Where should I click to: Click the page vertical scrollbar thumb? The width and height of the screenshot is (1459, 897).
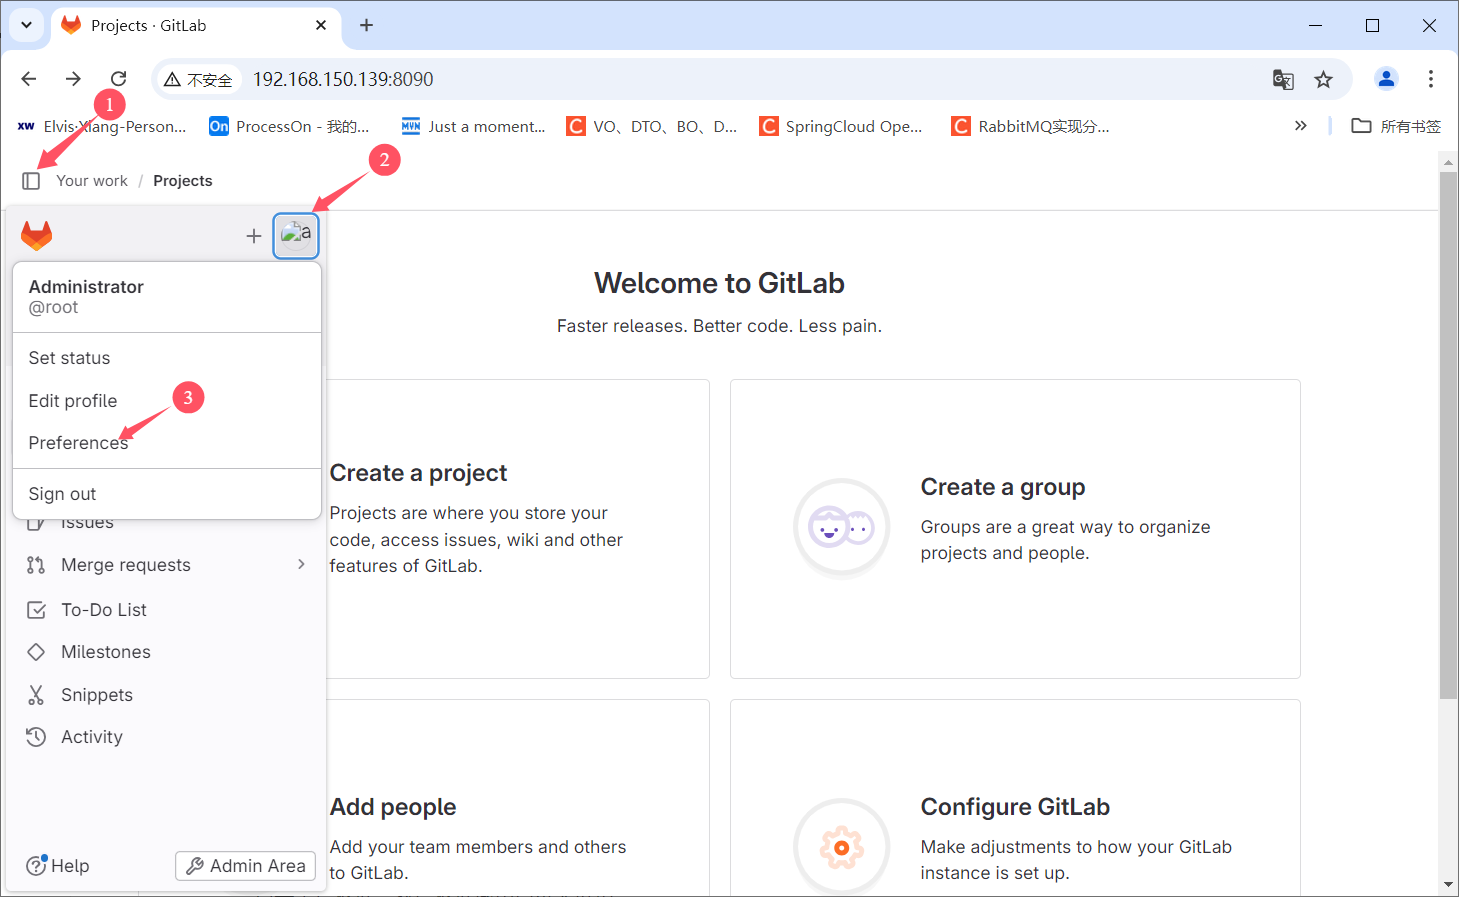[x=1448, y=435]
